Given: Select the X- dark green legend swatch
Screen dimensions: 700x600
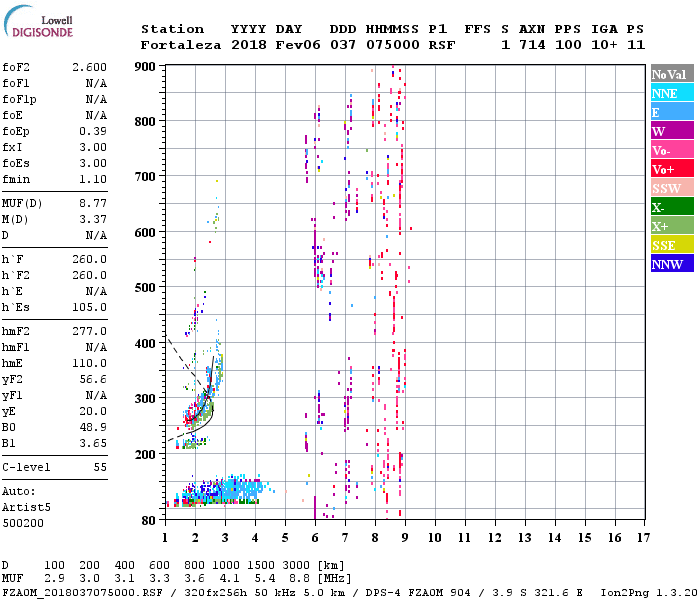Looking at the screenshot, I should point(672,207).
